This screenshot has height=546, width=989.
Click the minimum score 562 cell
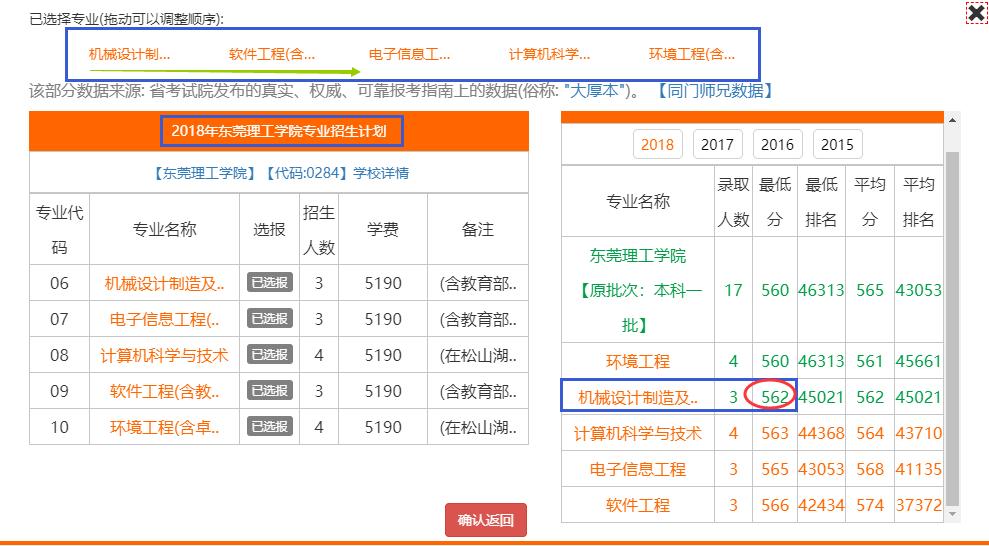[x=775, y=397]
